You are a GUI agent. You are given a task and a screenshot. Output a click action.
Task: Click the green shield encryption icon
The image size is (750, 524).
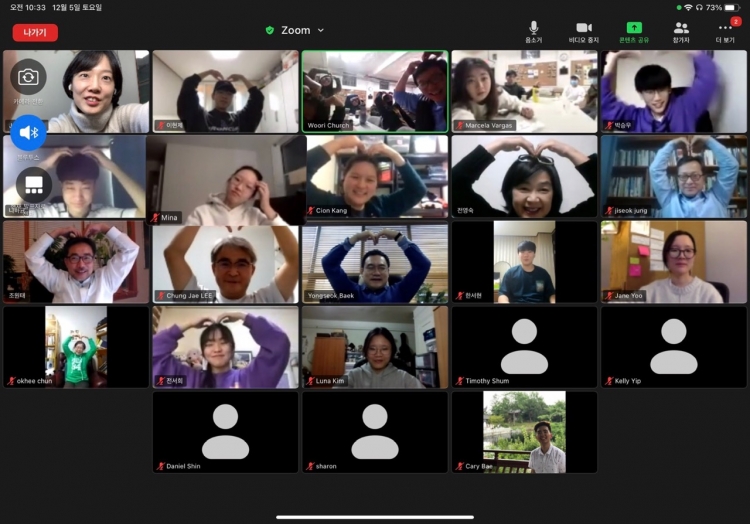pos(270,31)
